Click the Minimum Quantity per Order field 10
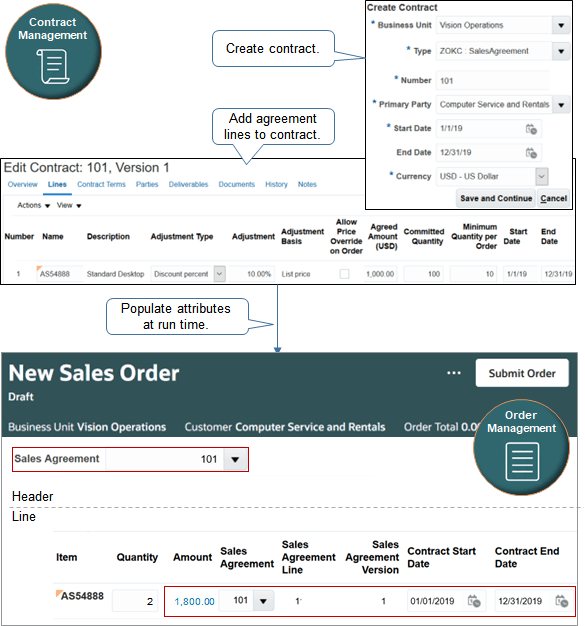The height and width of the screenshot is (626, 585). click(474, 274)
